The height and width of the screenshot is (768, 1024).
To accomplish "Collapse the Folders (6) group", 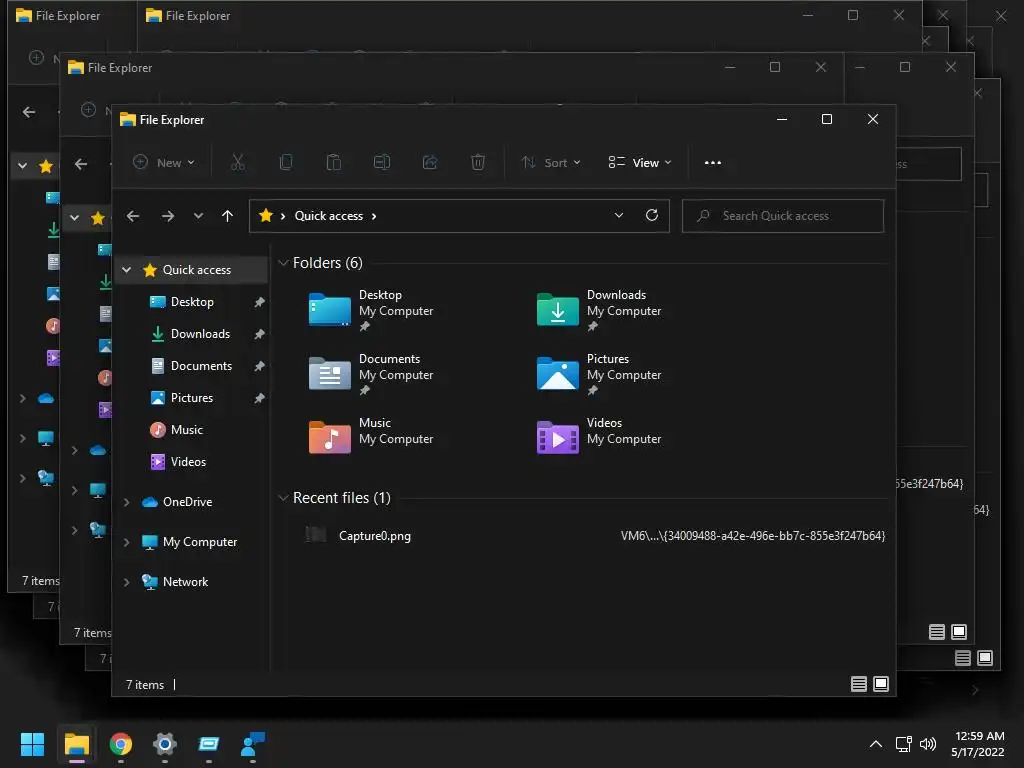I will coord(283,263).
